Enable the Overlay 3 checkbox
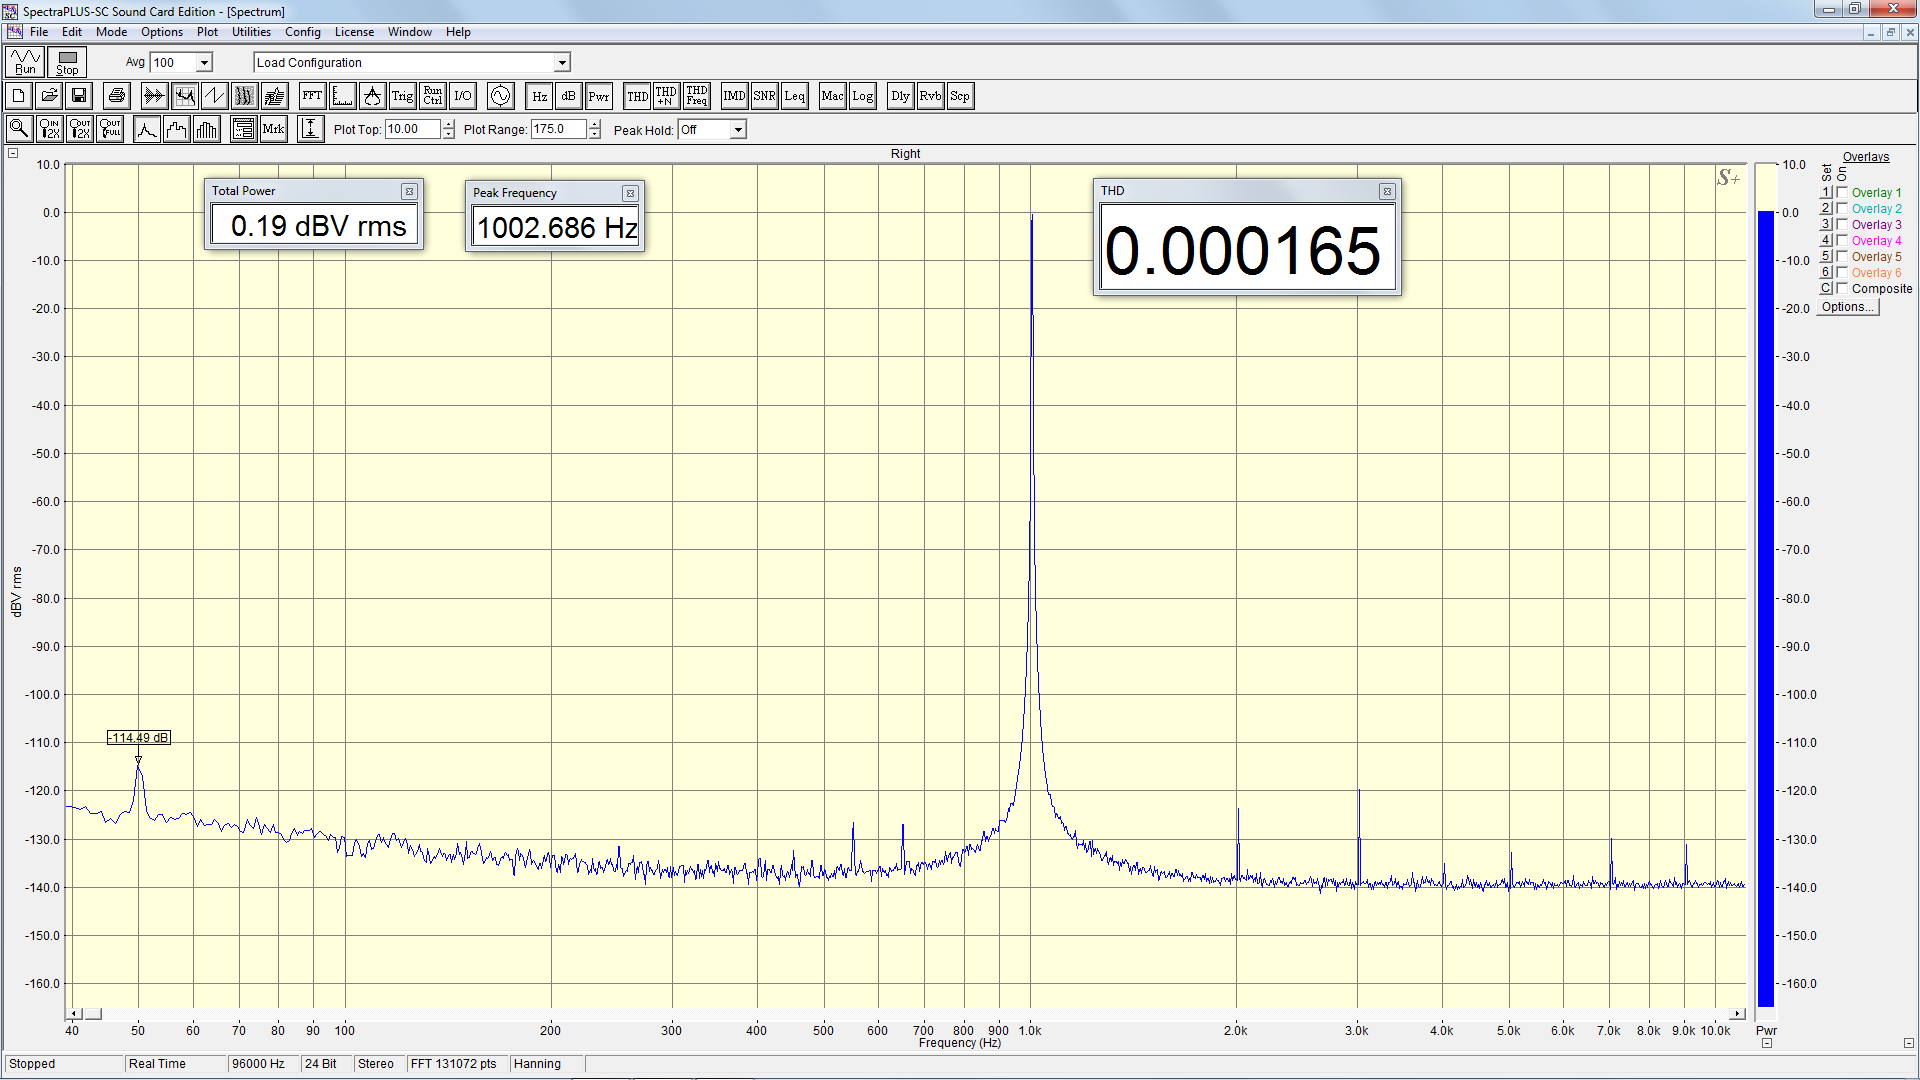 [1842, 224]
